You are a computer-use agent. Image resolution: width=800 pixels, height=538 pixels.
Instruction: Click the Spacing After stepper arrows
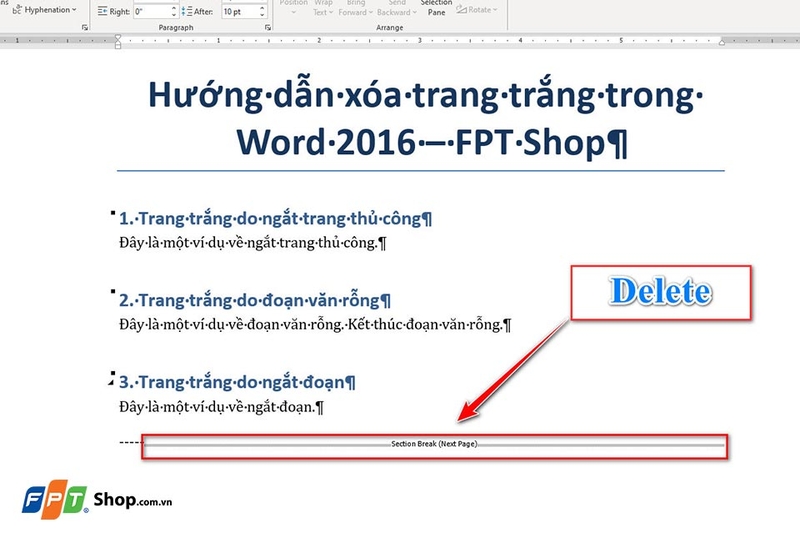[262, 11]
